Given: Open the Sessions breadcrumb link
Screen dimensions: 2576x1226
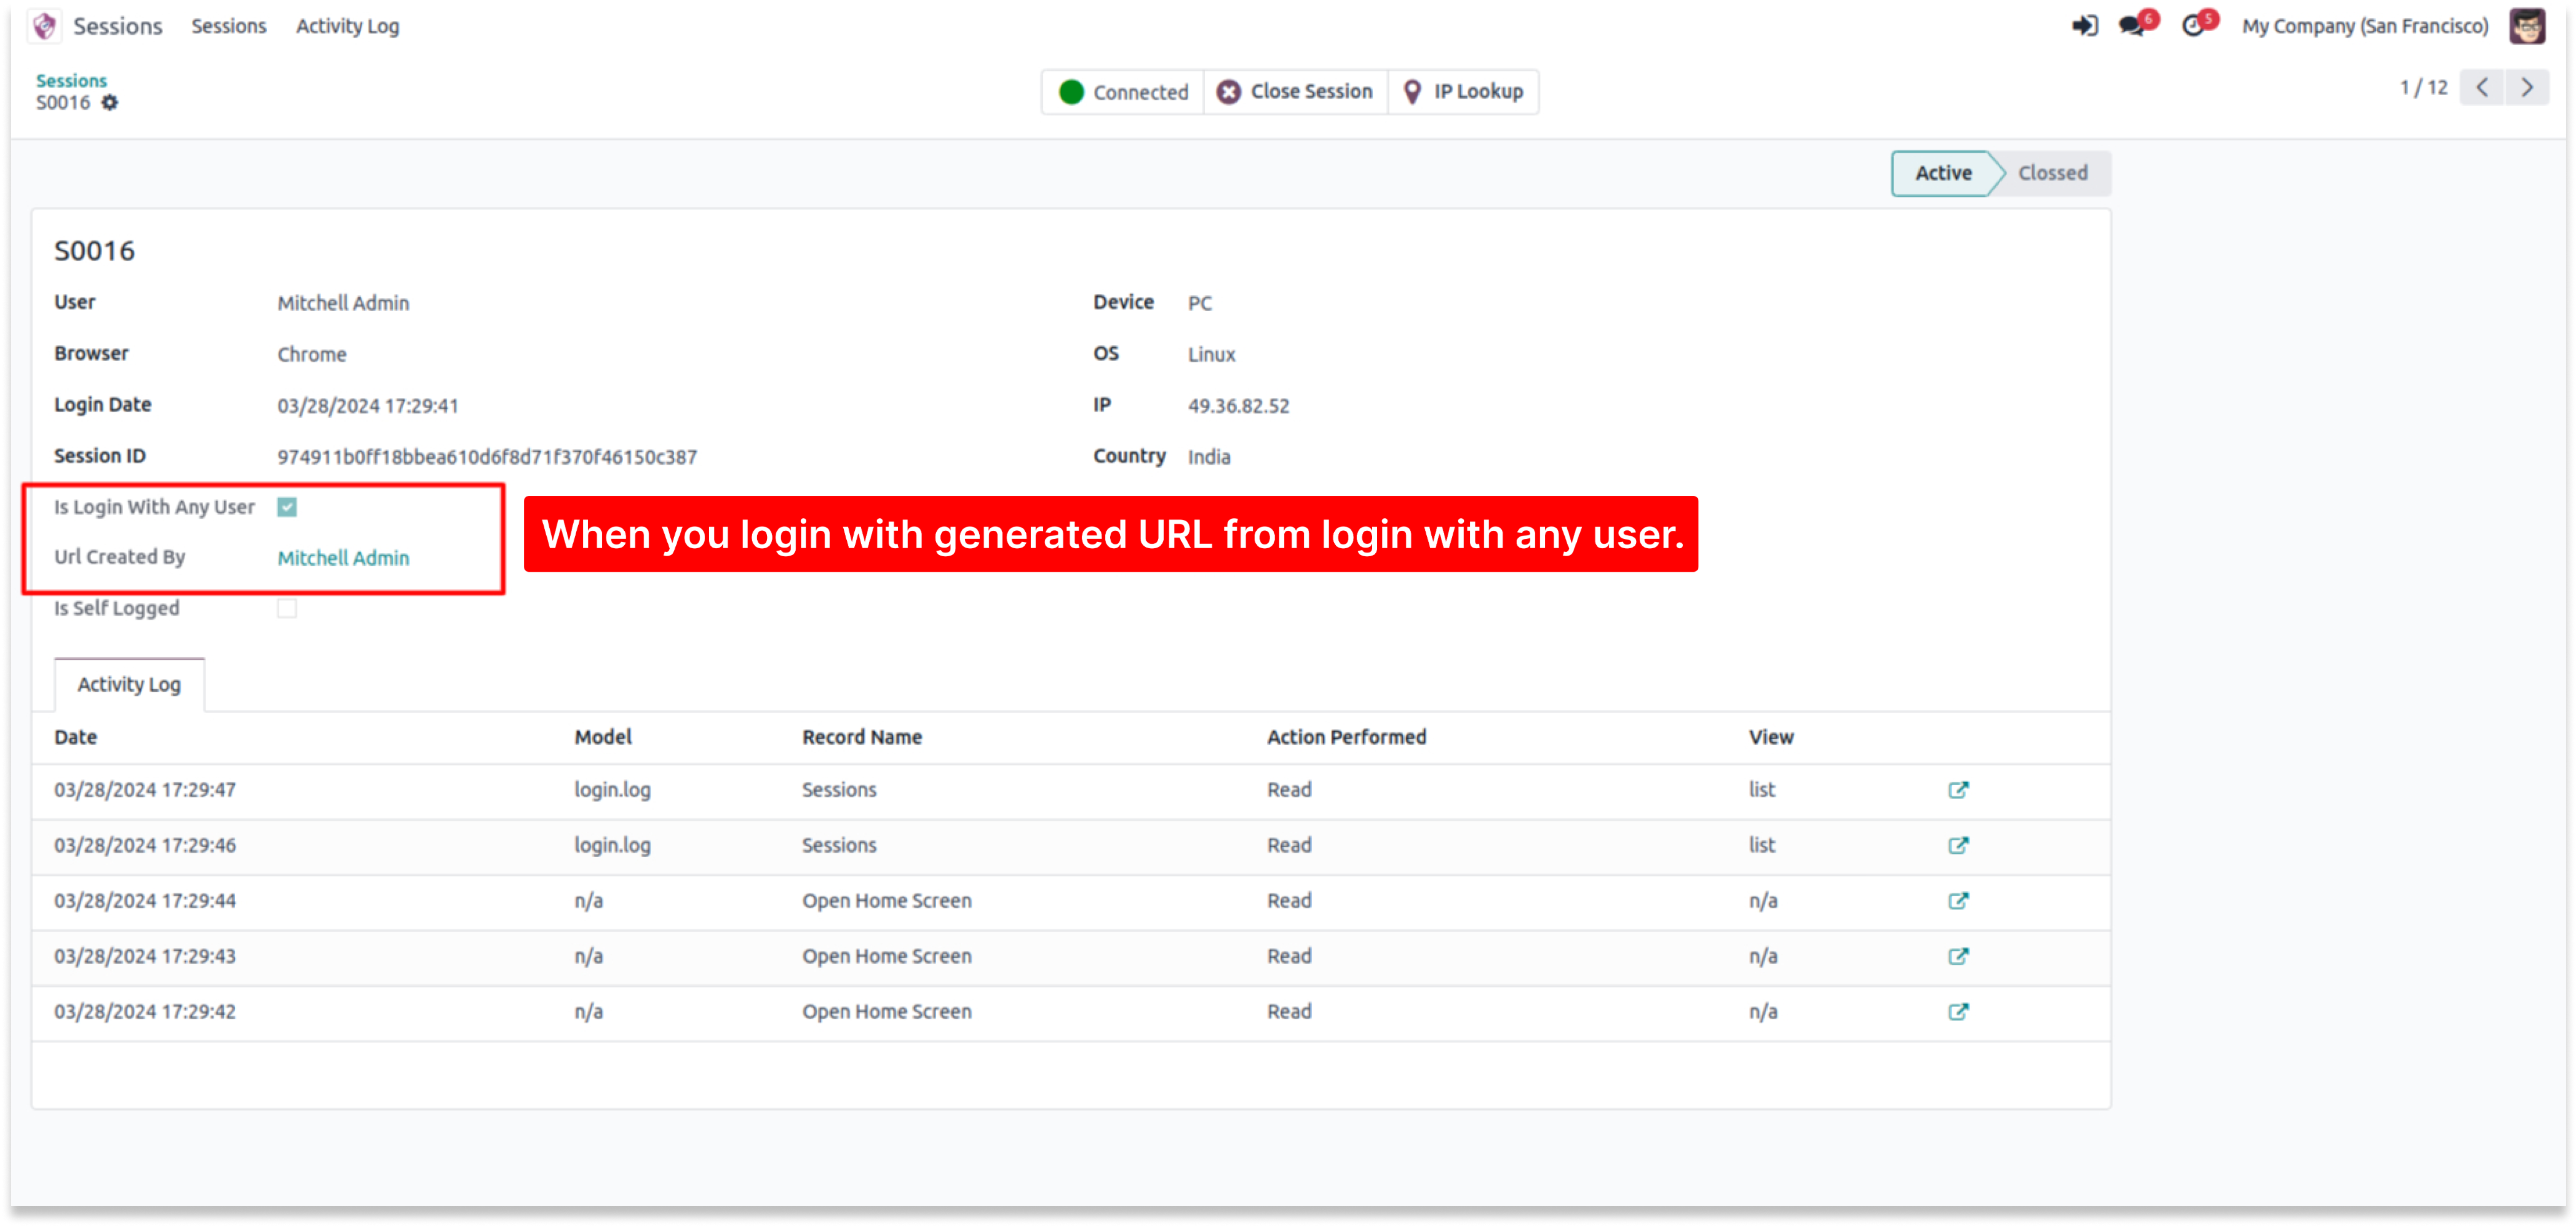Looking at the screenshot, I should (71, 80).
